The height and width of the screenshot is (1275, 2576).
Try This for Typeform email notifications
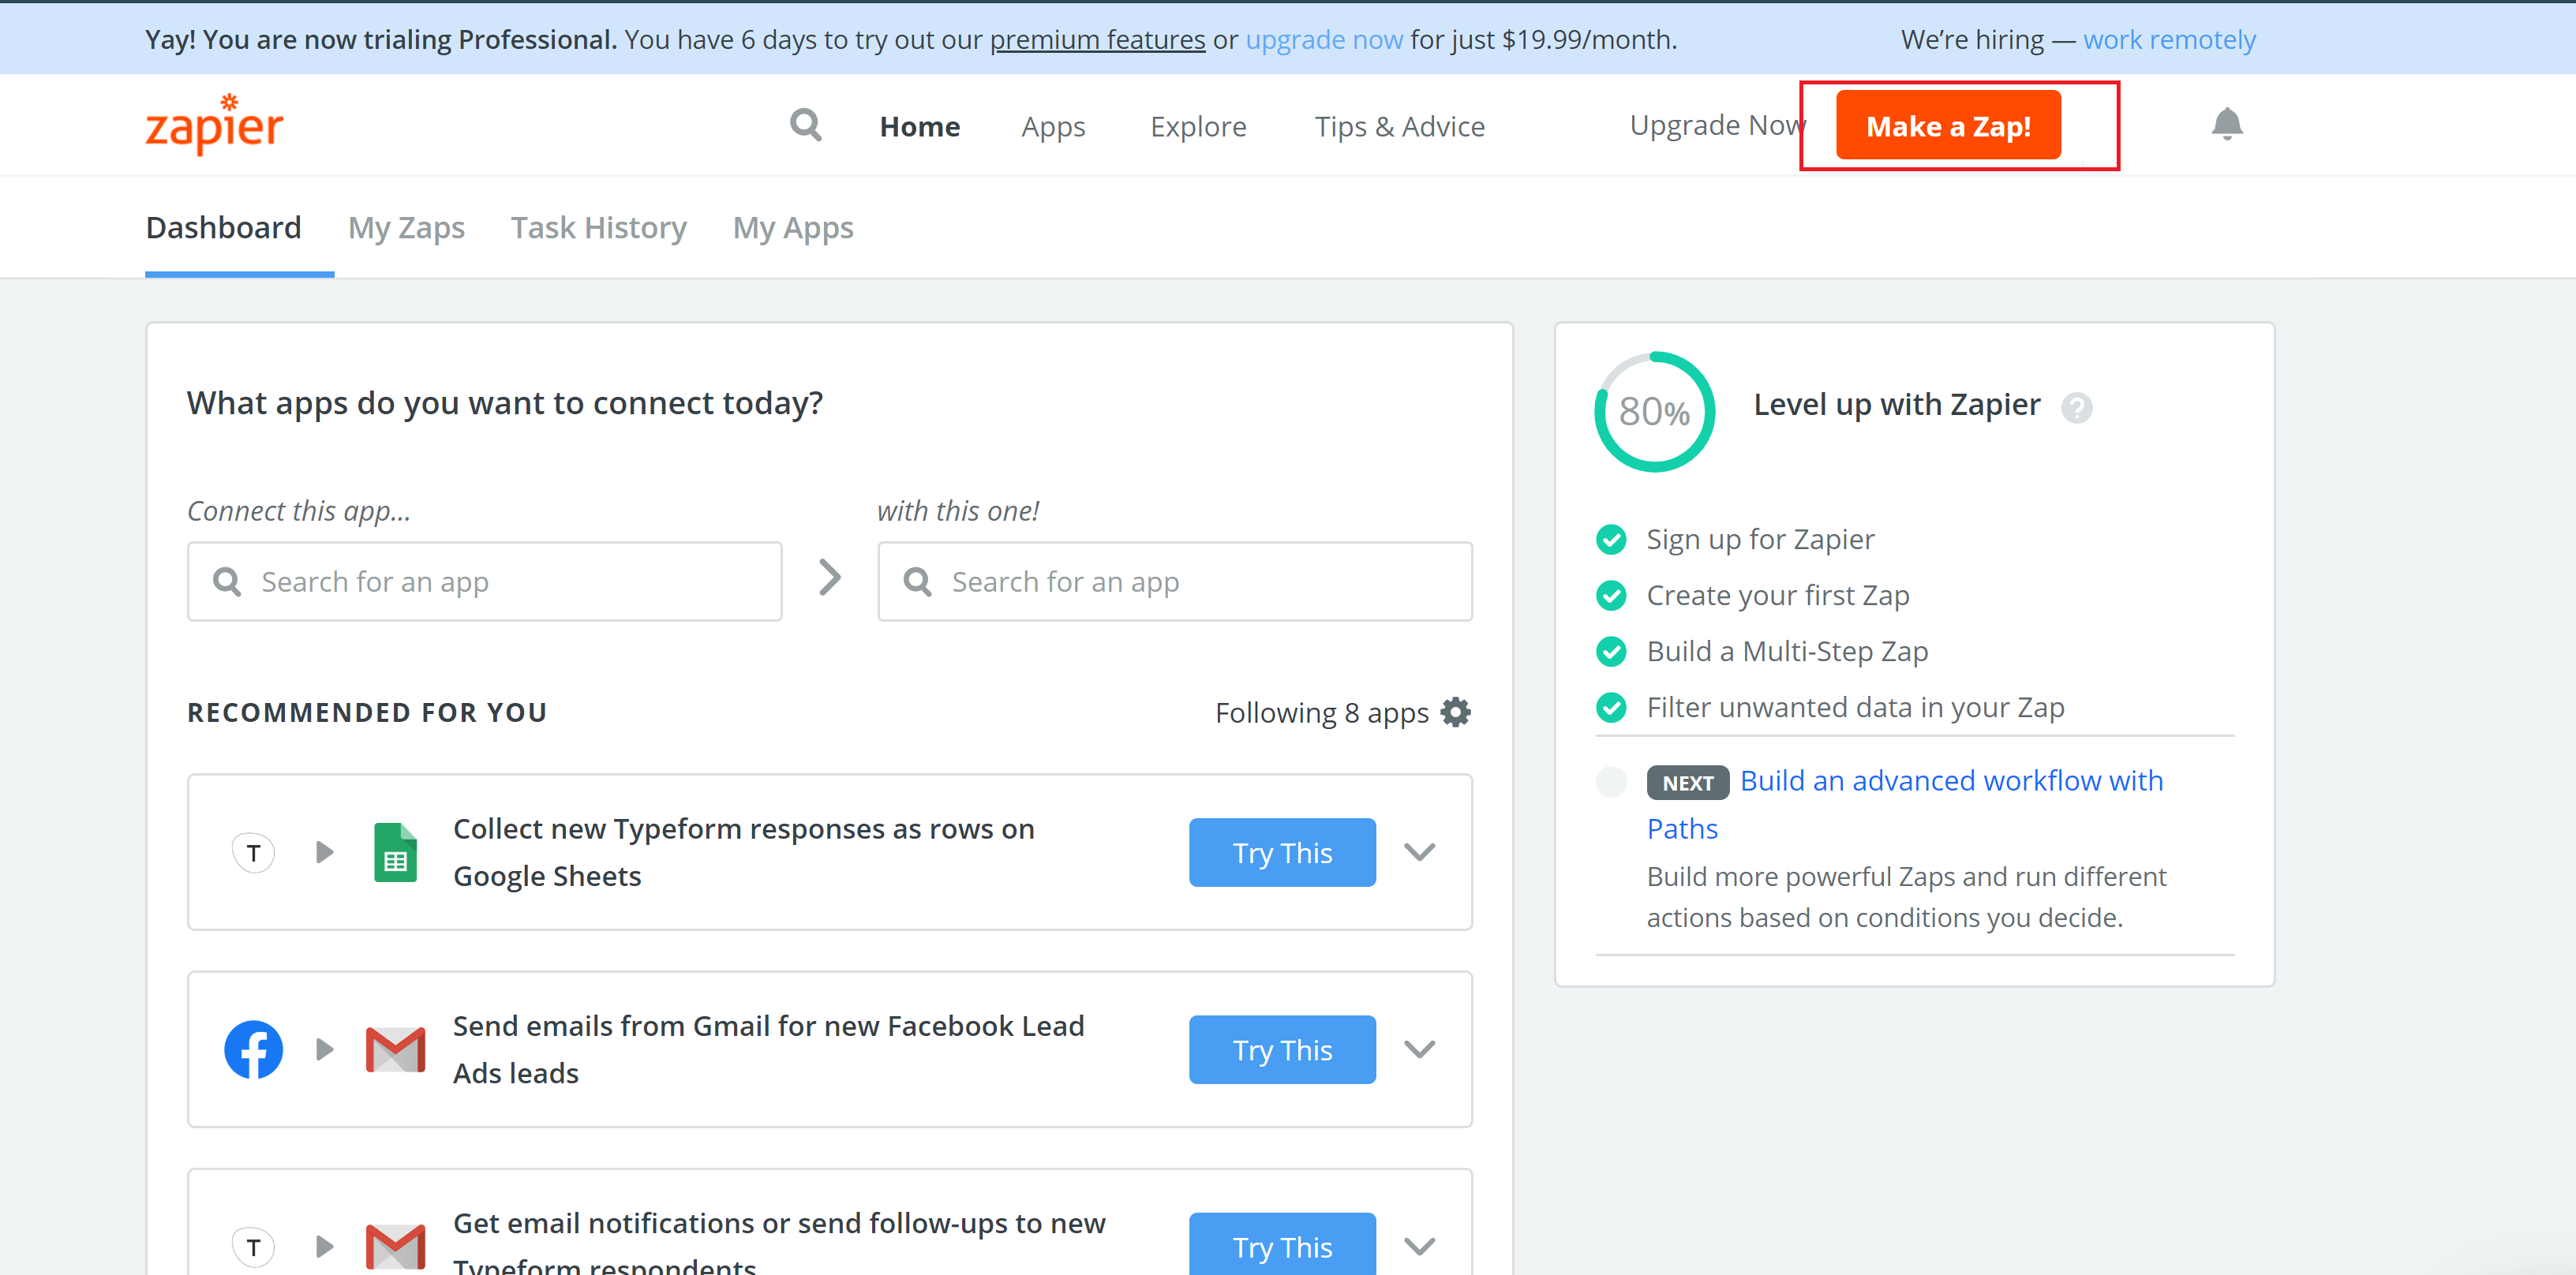click(x=1282, y=1244)
